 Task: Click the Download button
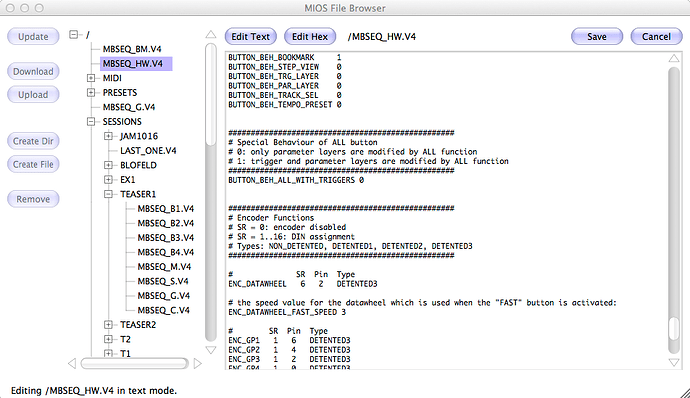tap(33, 71)
